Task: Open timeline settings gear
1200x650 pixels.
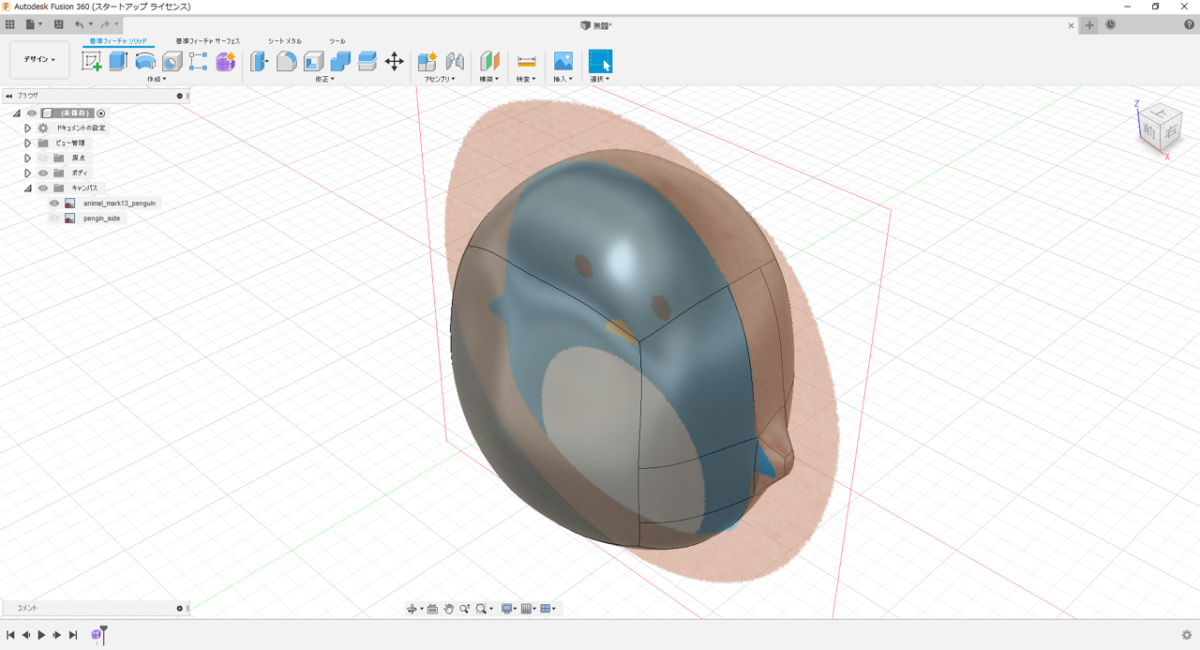Action: pyautogui.click(x=1186, y=634)
